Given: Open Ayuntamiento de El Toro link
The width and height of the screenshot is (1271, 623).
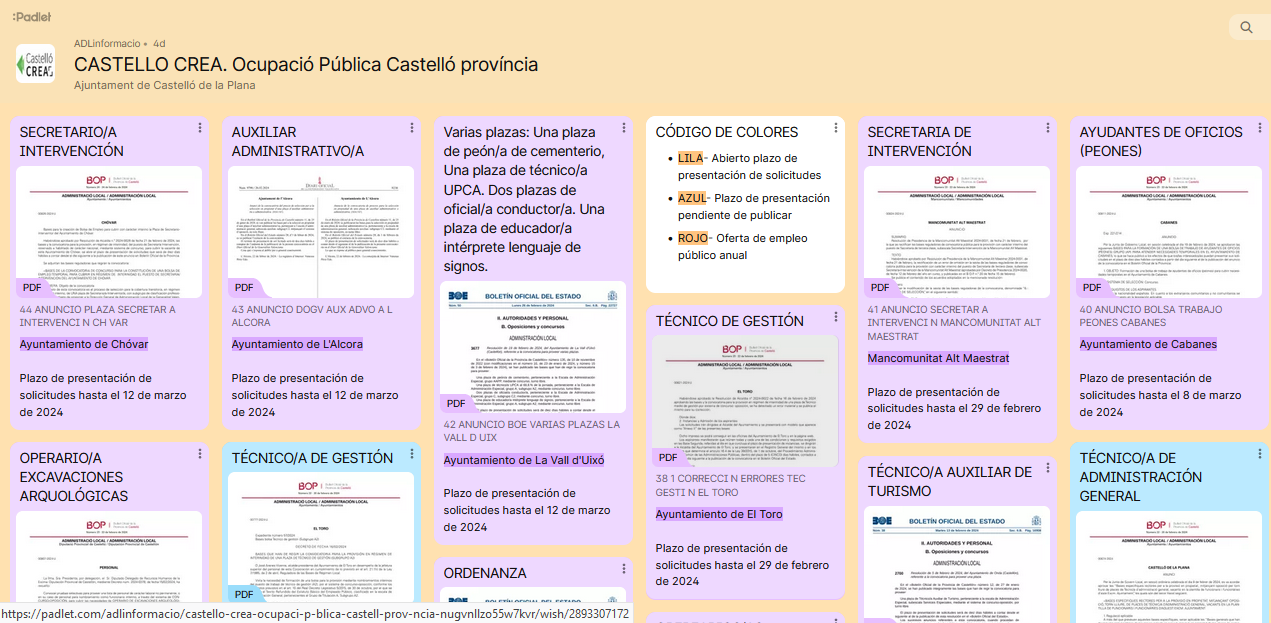Looking at the screenshot, I should (719, 514).
